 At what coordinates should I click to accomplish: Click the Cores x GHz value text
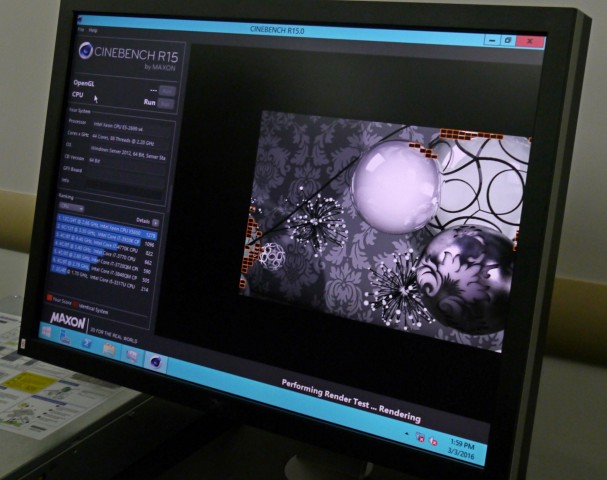(x=123, y=139)
